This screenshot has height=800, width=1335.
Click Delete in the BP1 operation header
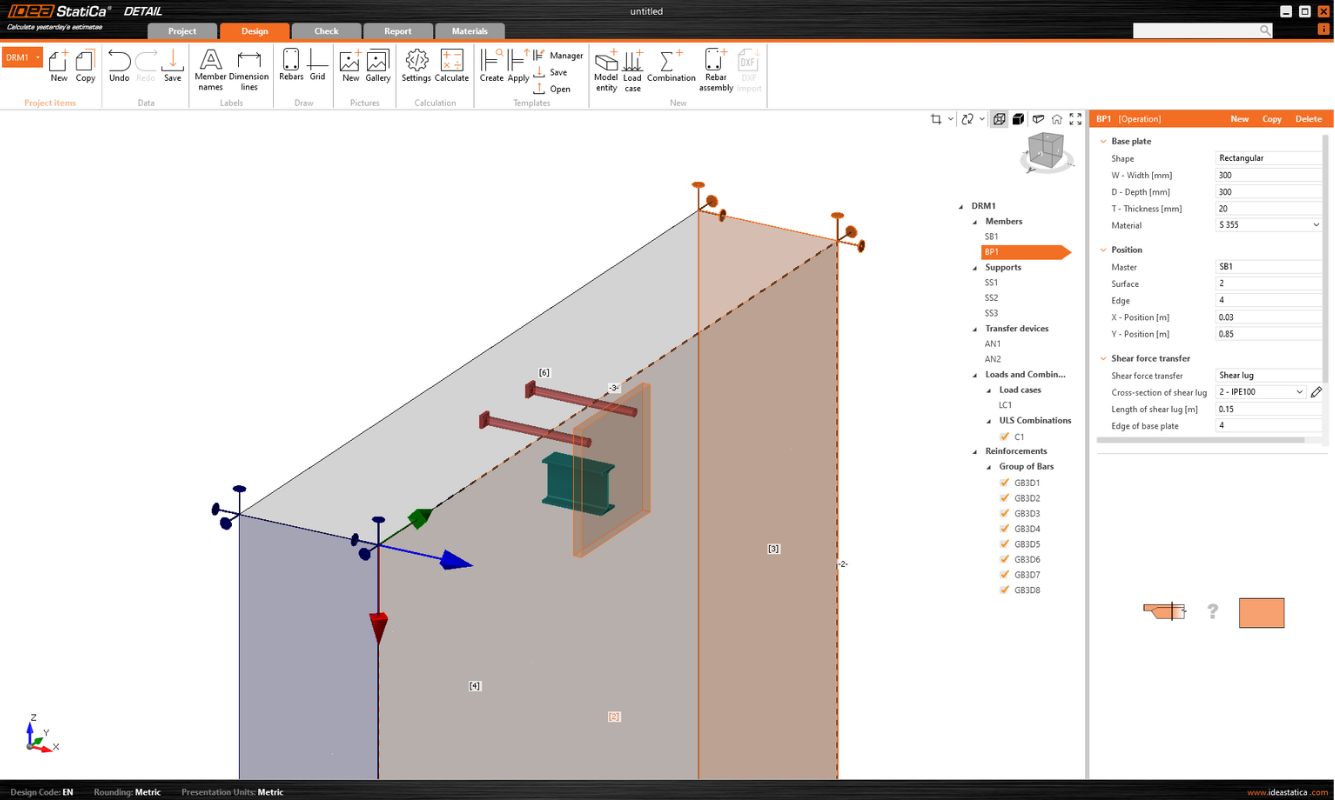(x=1308, y=119)
